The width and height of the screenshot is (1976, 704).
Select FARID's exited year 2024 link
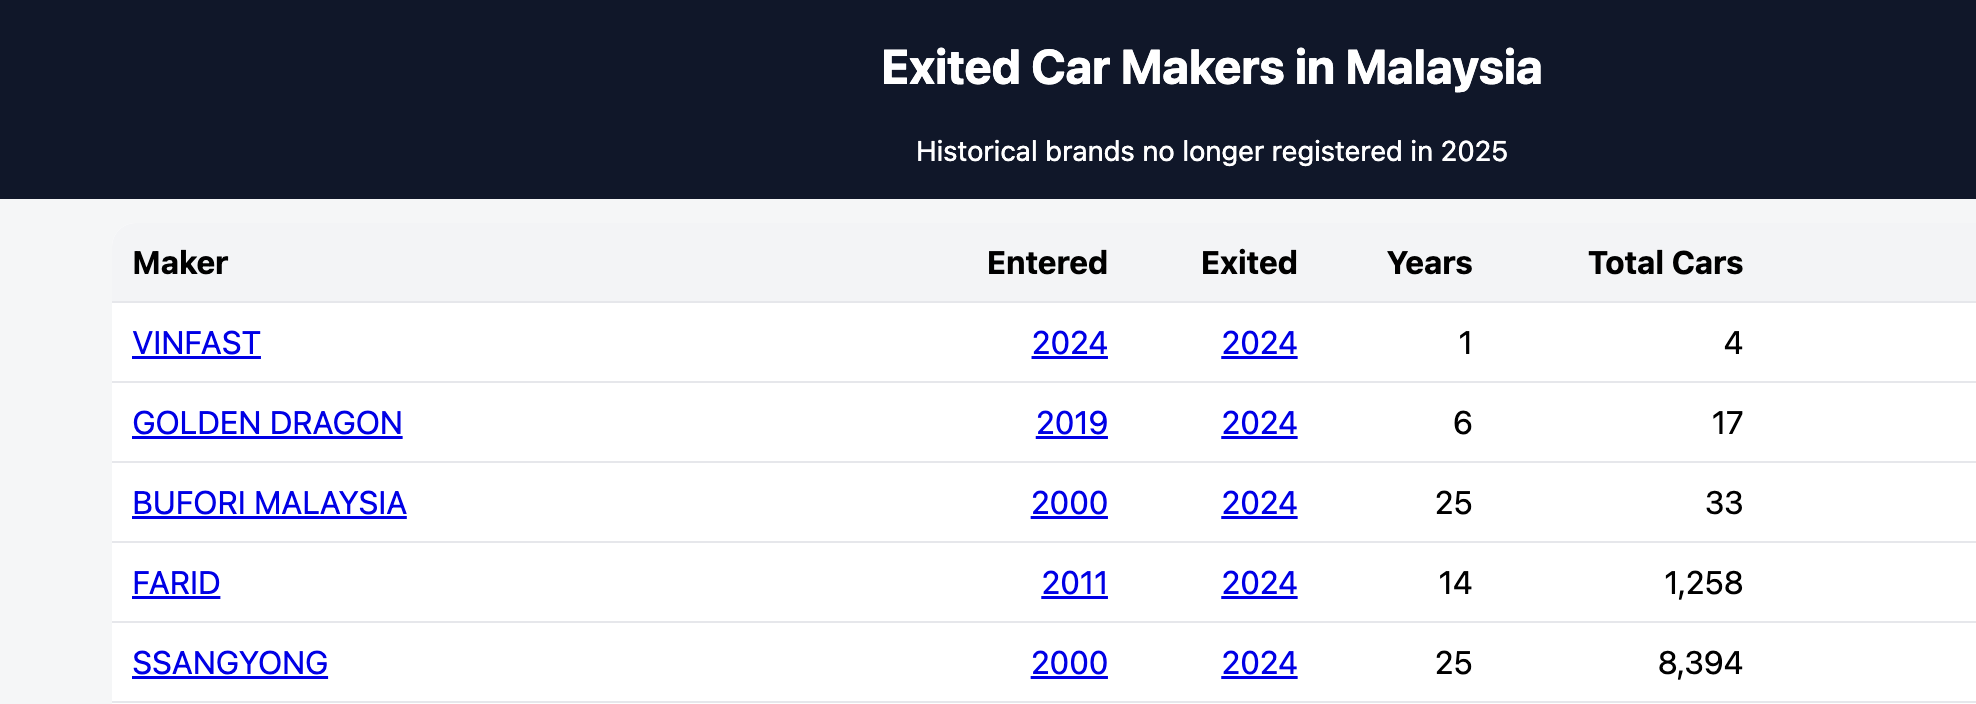click(x=1259, y=583)
